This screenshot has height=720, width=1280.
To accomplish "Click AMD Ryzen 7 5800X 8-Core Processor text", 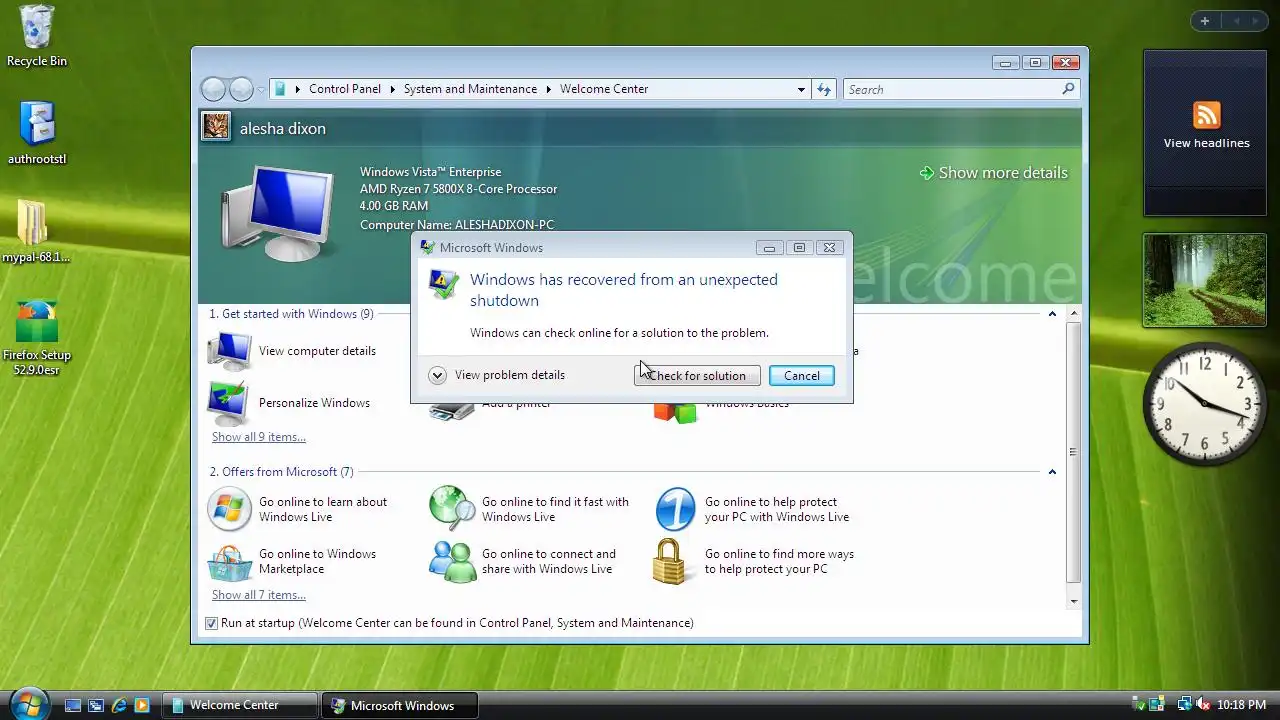I will (x=459, y=189).
